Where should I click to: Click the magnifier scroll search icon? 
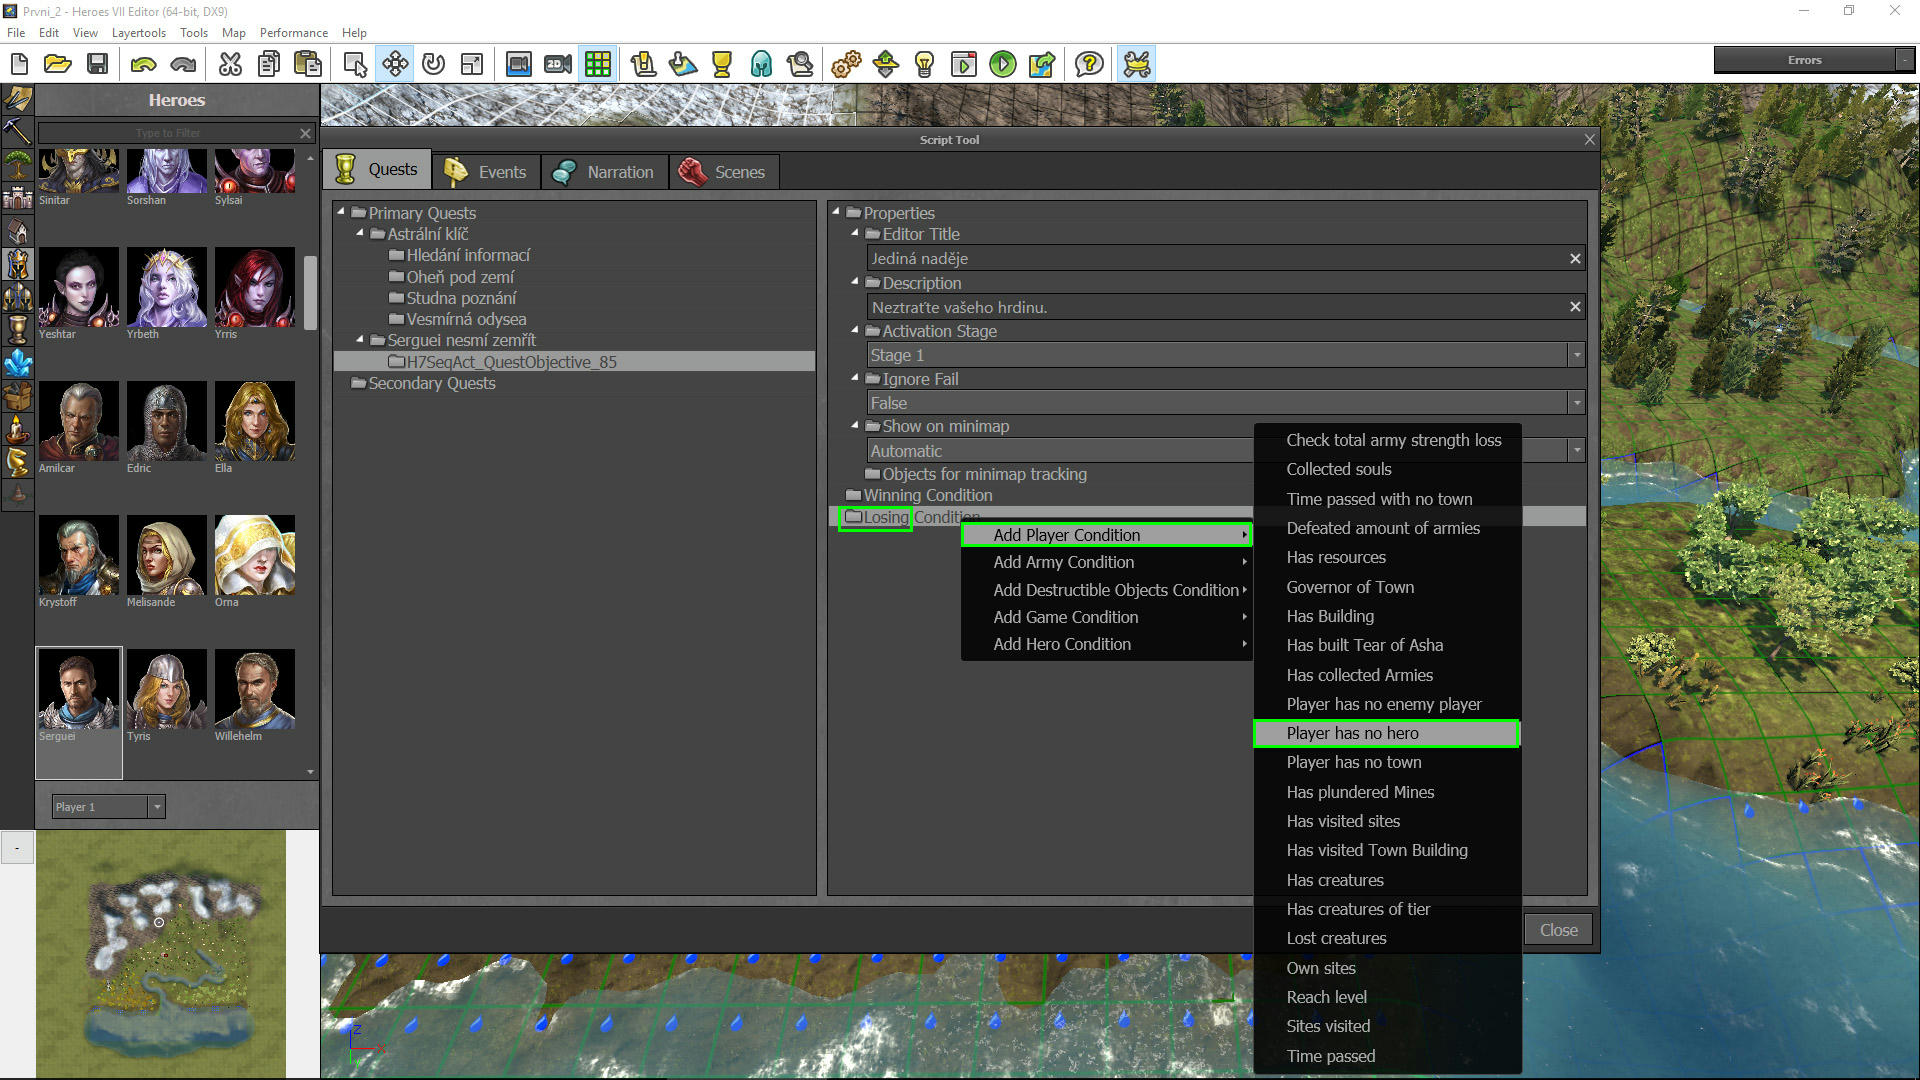800,65
